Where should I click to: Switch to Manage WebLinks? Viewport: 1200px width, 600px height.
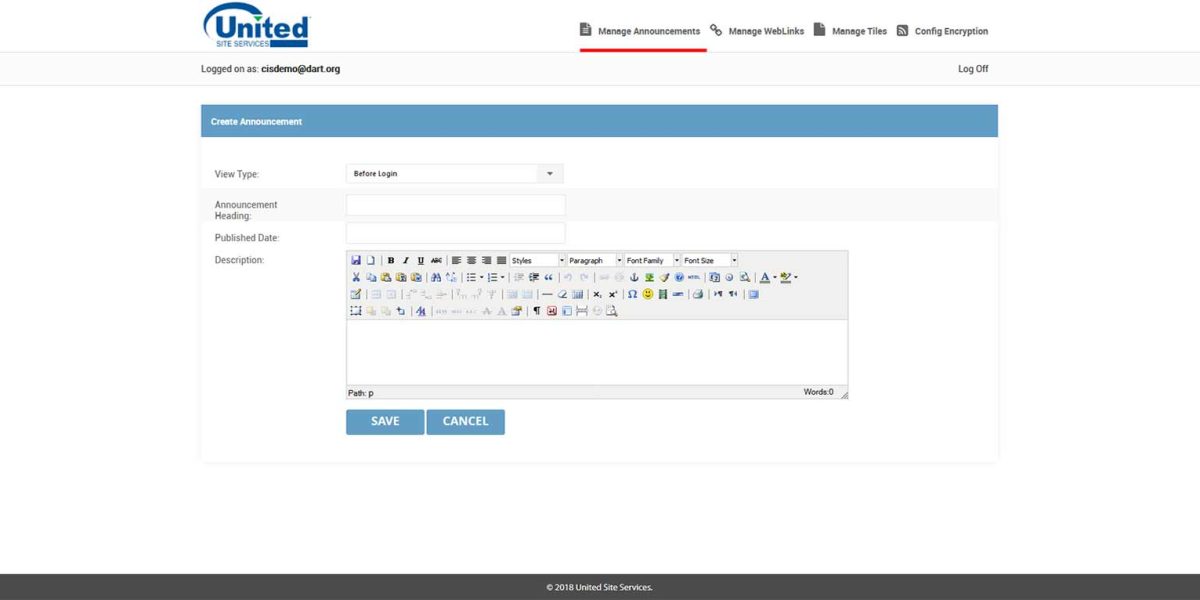pos(765,31)
